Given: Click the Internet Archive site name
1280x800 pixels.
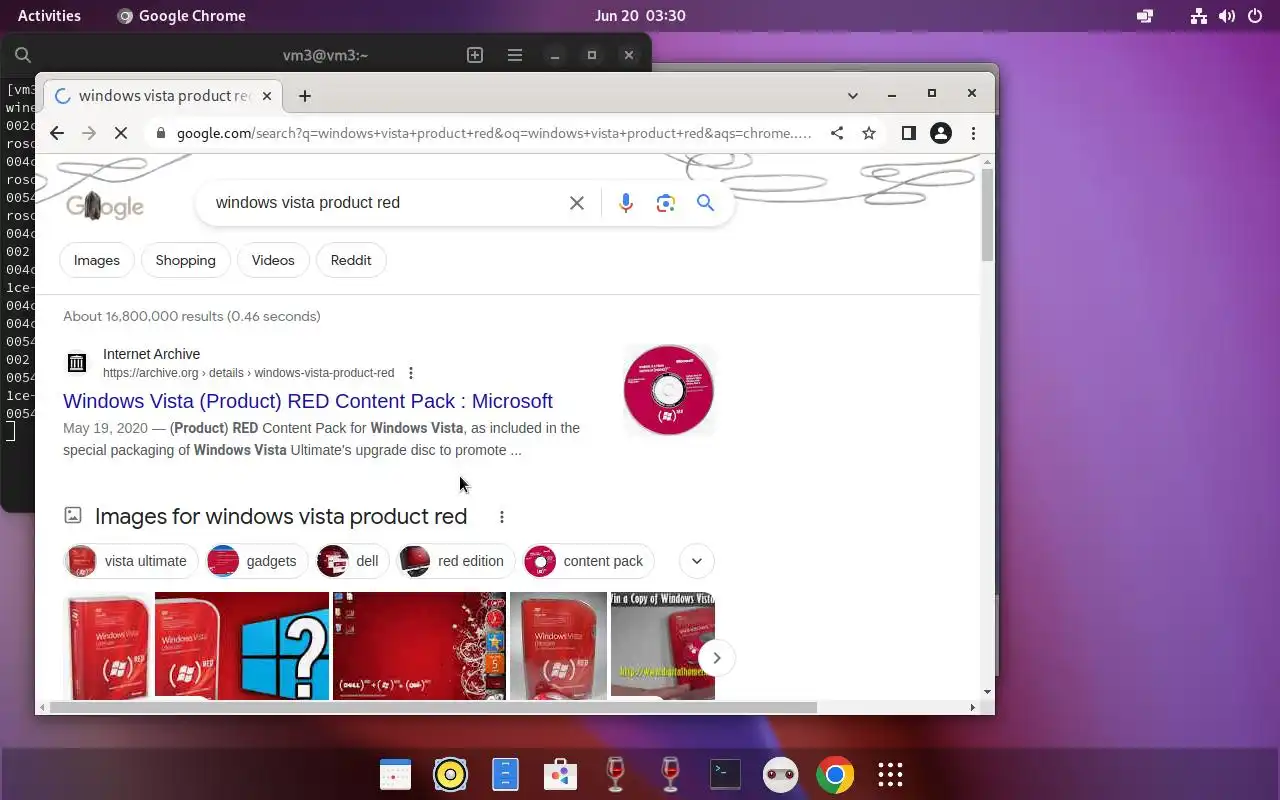Looking at the screenshot, I should [151, 354].
